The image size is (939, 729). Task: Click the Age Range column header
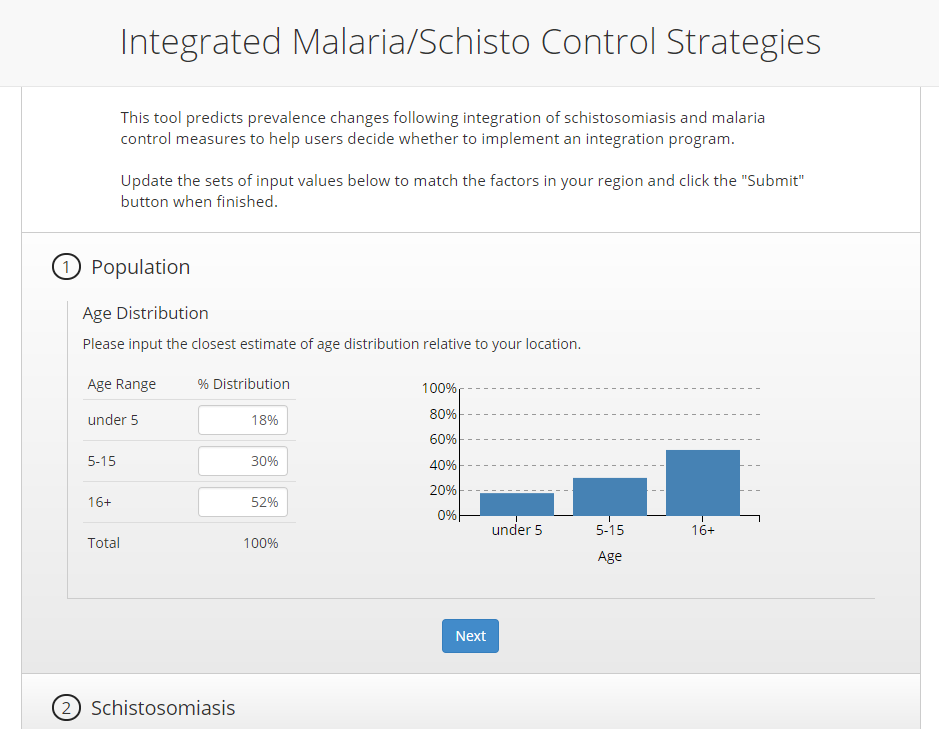(x=122, y=384)
